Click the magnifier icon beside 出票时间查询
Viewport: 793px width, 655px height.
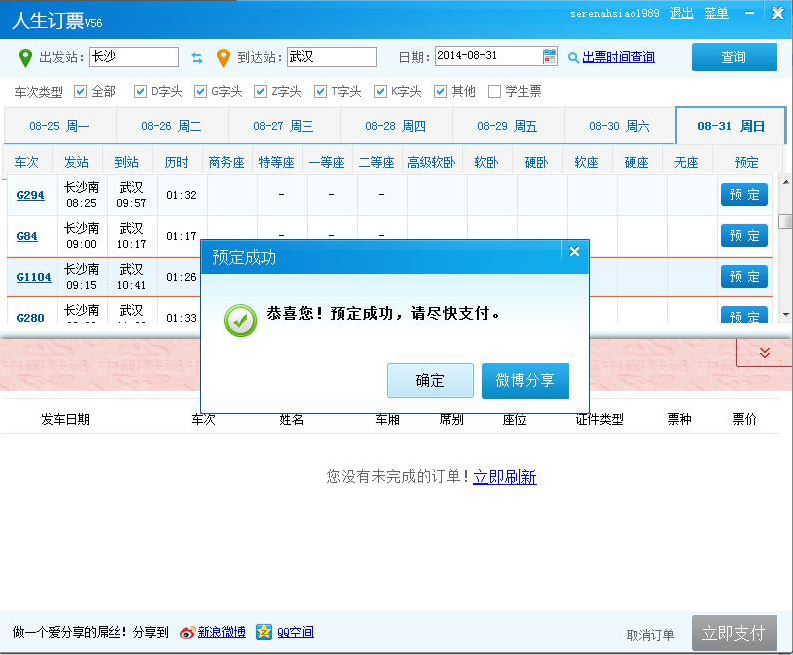(x=573, y=58)
